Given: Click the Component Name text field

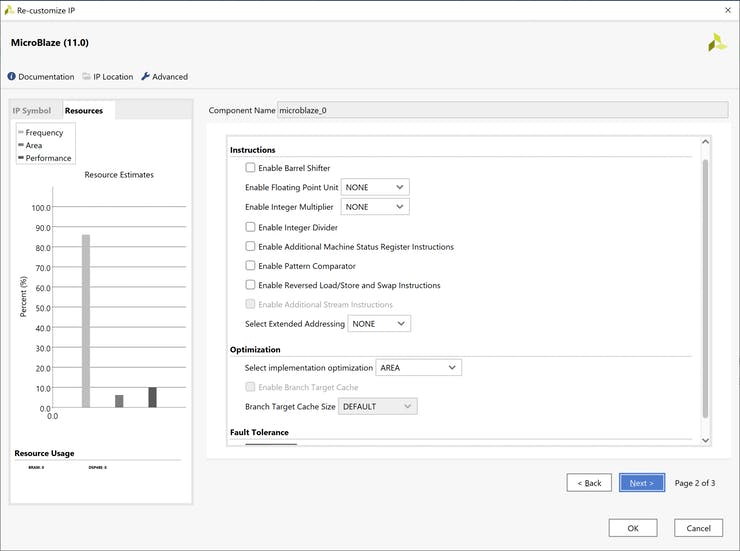Looking at the screenshot, I should point(496,110).
